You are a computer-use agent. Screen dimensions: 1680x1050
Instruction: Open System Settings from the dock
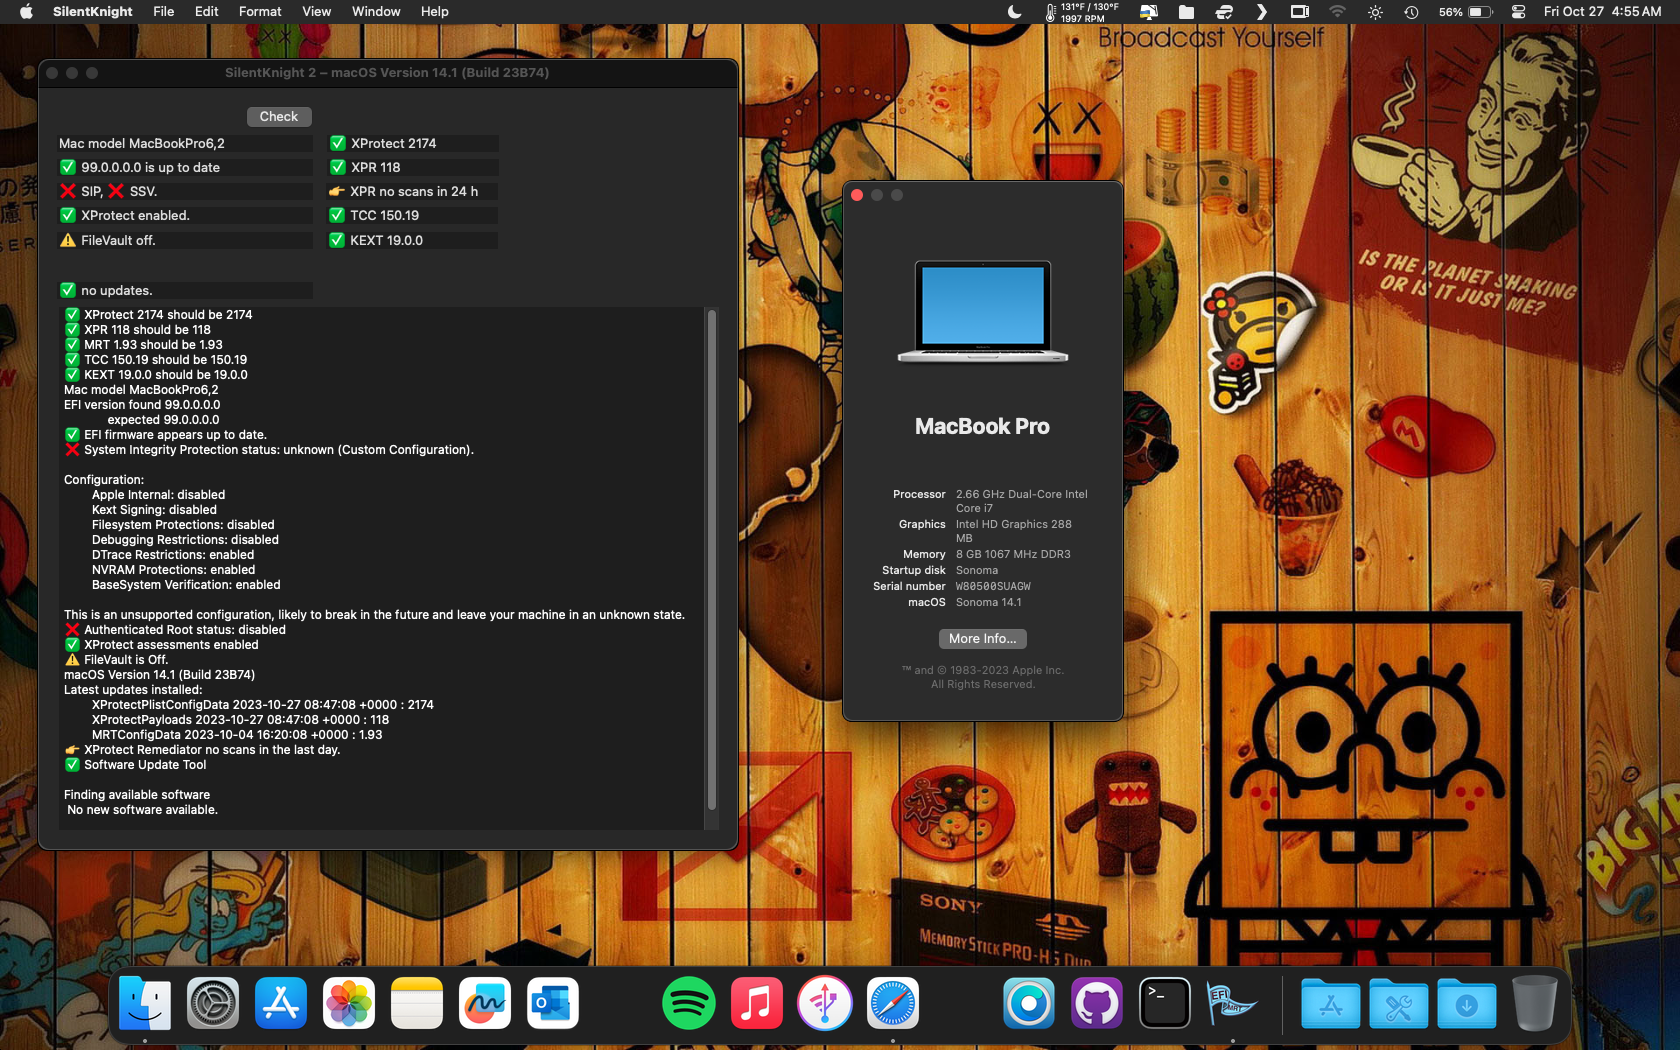[213, 1004]
